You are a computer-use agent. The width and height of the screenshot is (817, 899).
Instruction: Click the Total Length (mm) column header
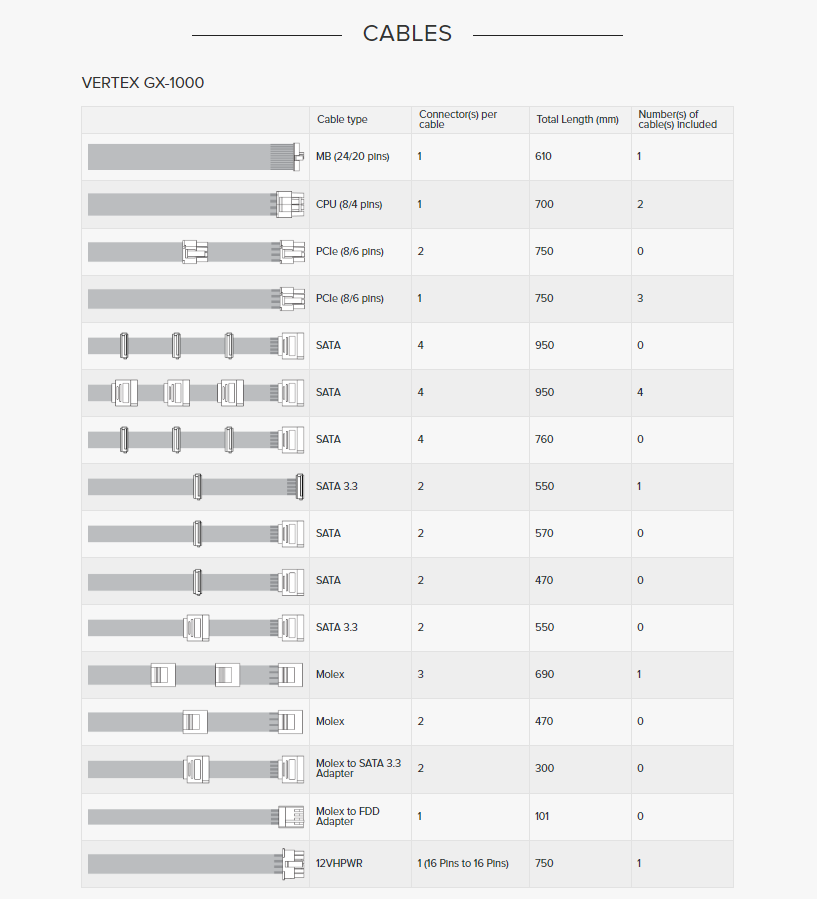click(577, 120)
